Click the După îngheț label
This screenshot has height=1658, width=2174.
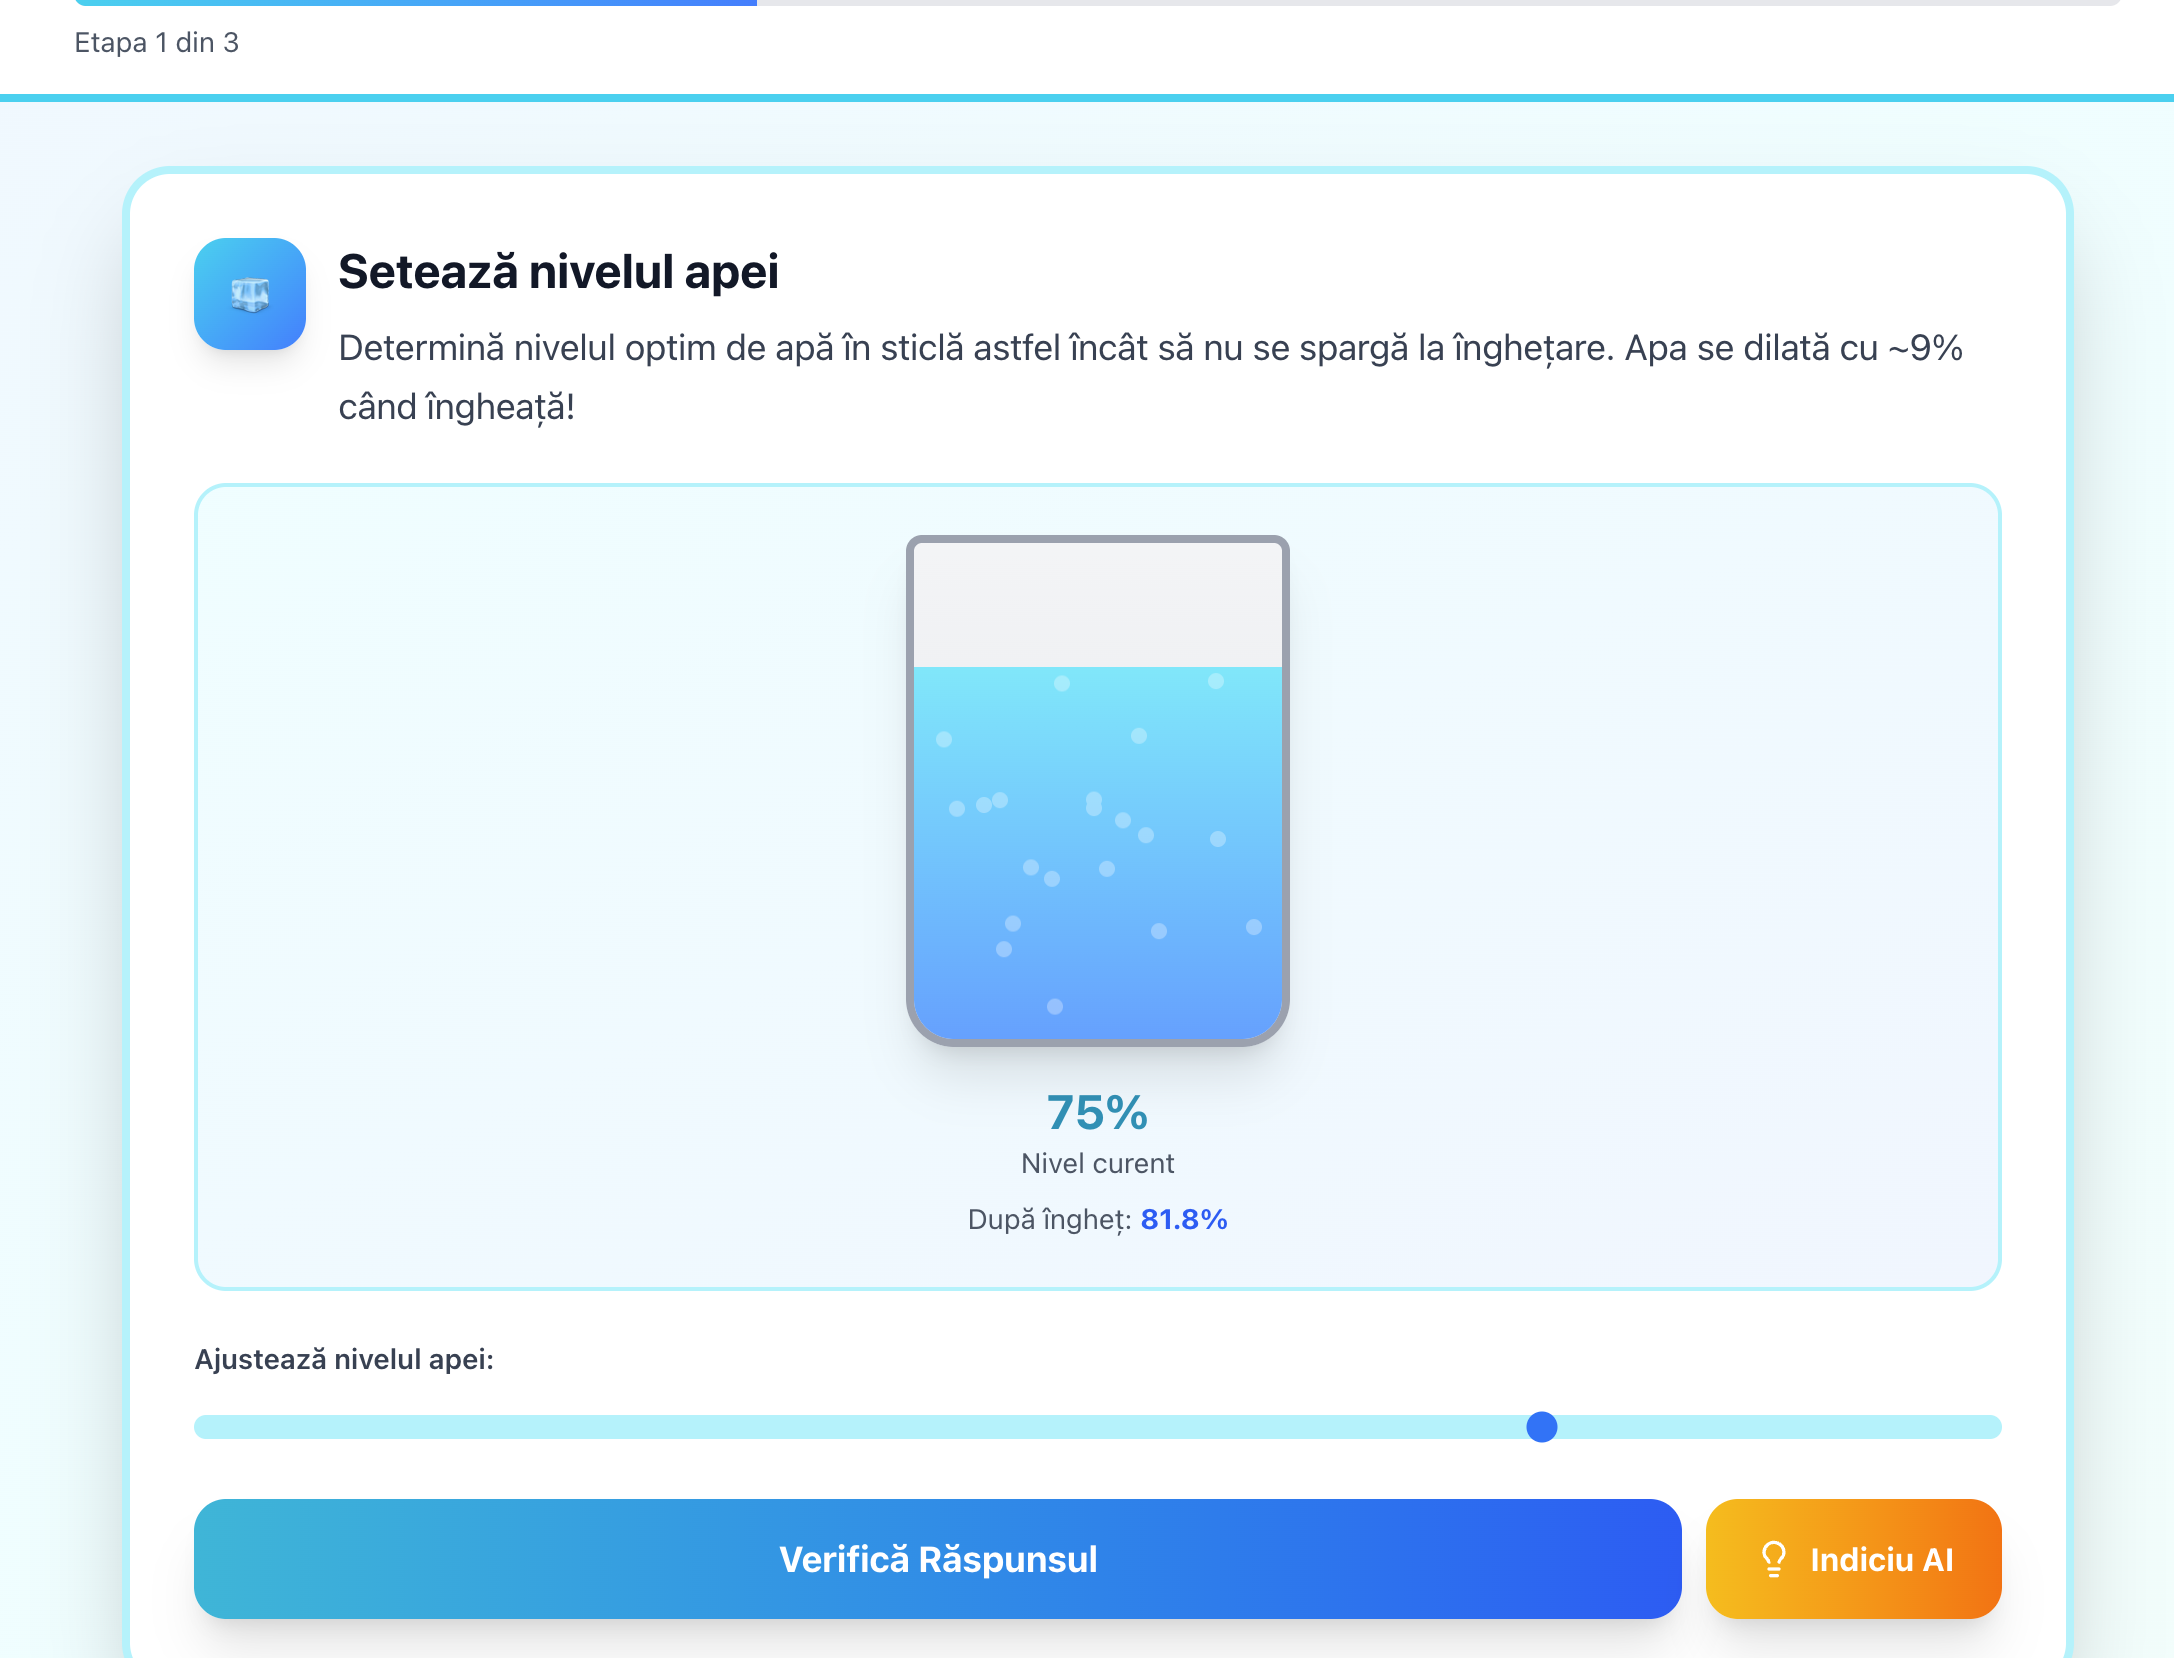pos(1049,1220)
